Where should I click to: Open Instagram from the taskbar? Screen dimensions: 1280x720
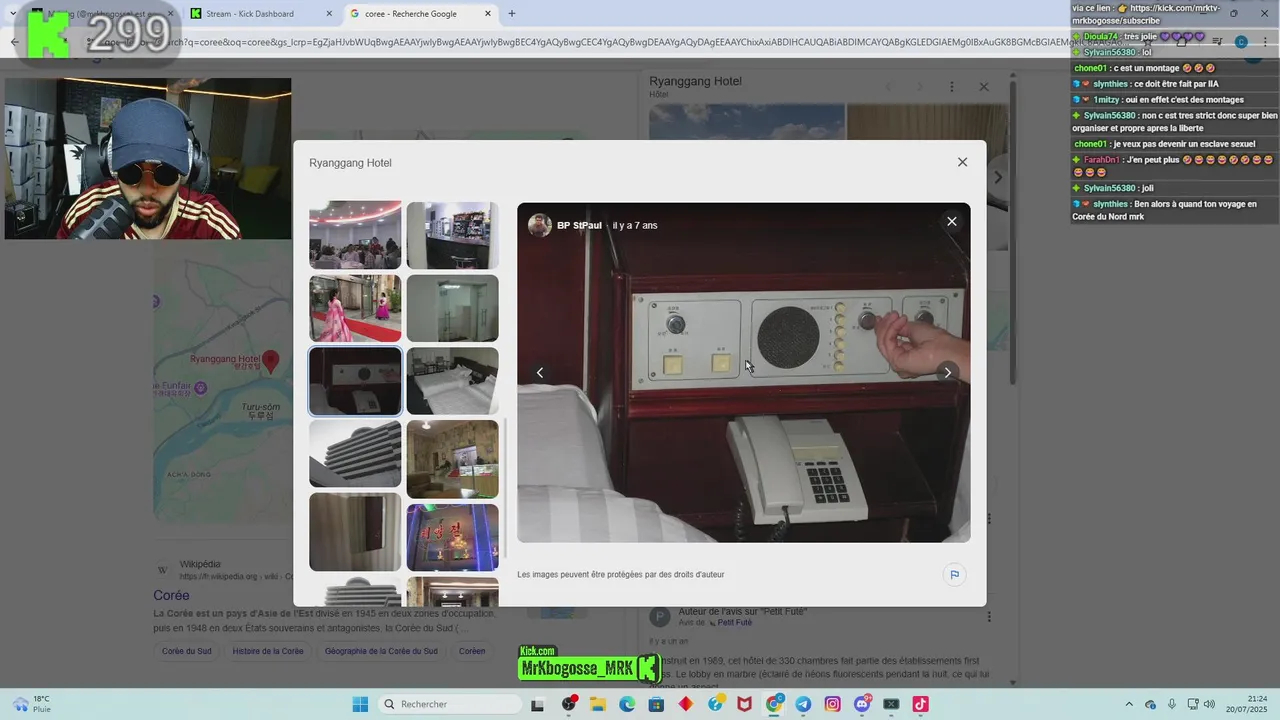pyautogui.click(x=832, y=704)
